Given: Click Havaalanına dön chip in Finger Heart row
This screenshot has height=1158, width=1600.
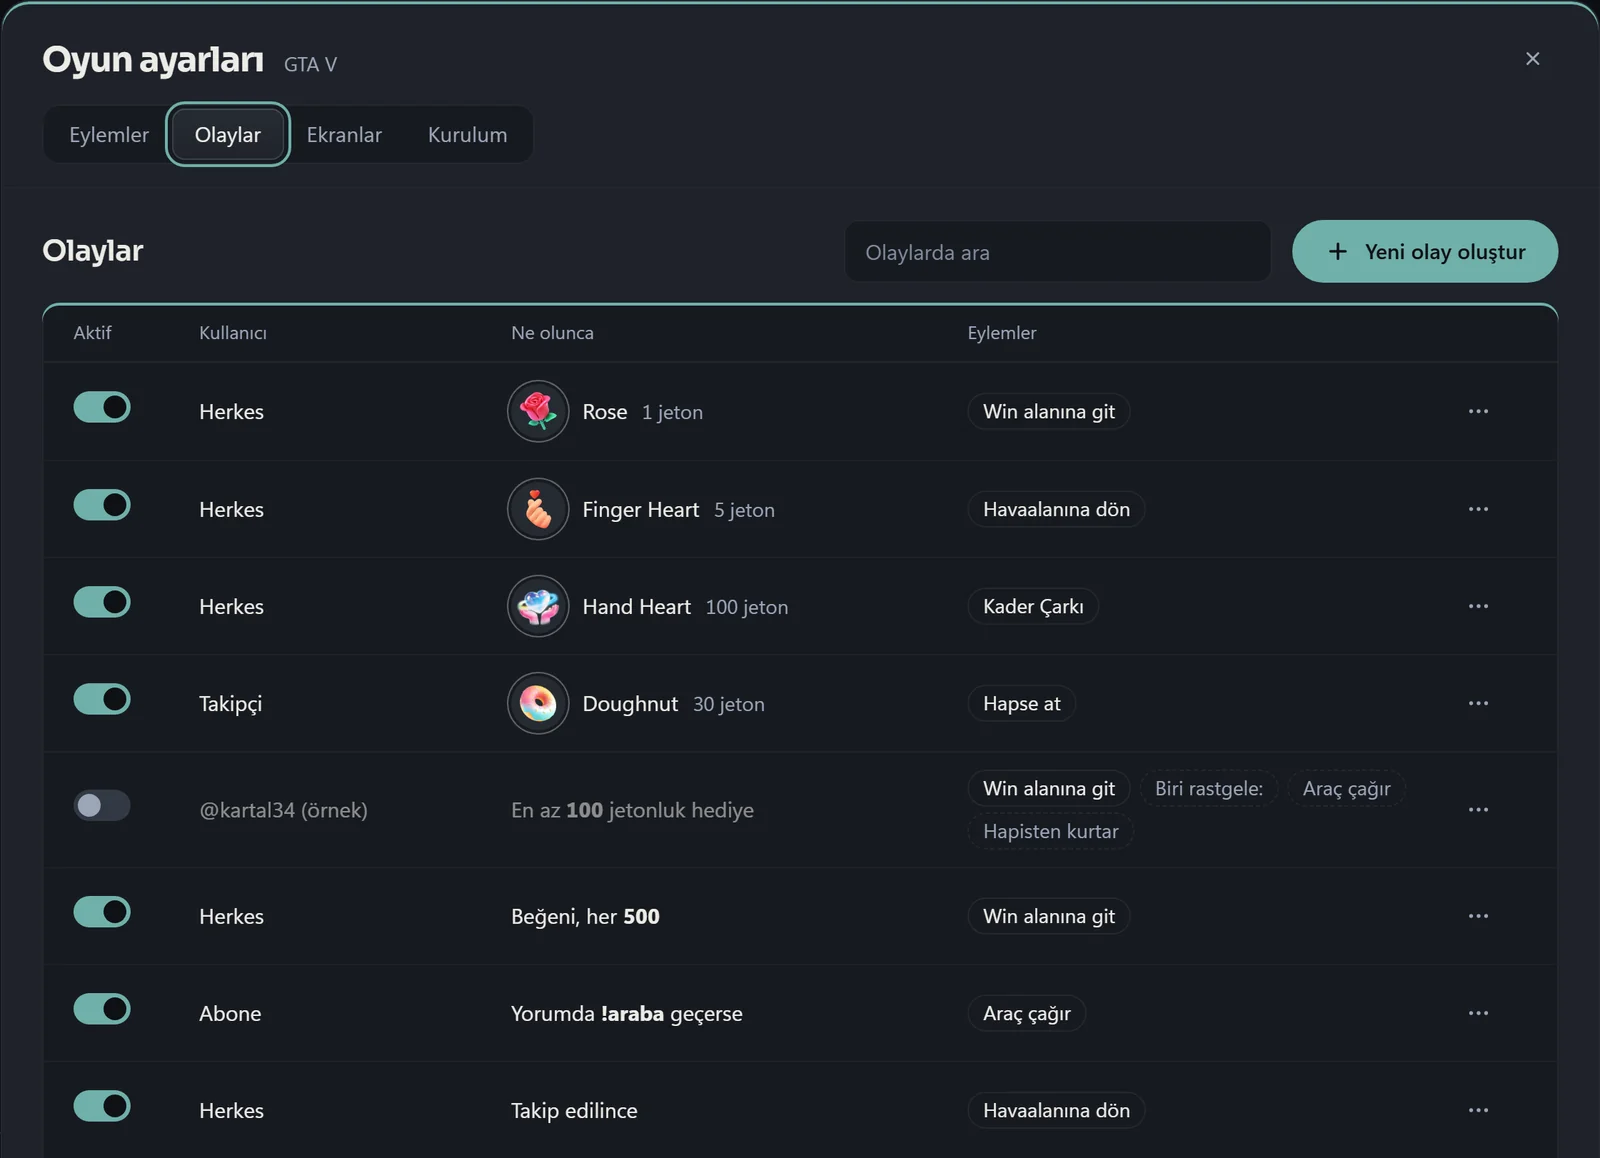Looking at the screenshot, I should (x=1056, y=509).
